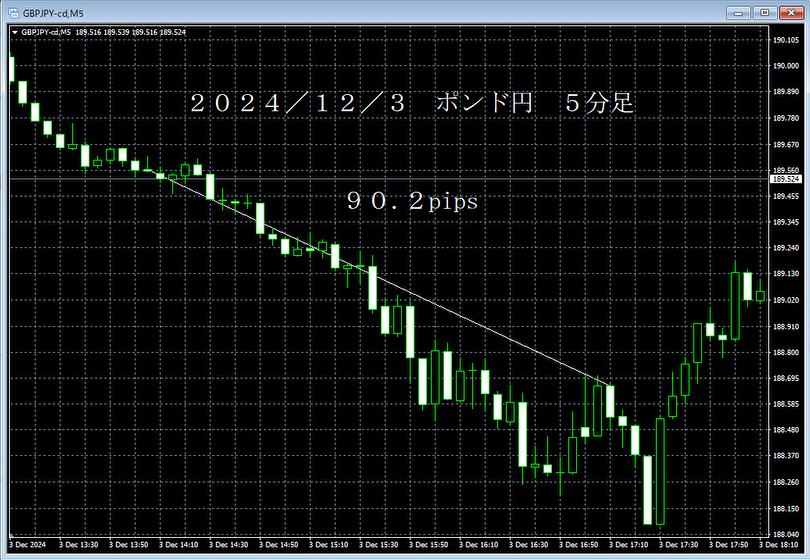Click time axis label 3 Dec 17:10
810x560 pixels.
629,545
